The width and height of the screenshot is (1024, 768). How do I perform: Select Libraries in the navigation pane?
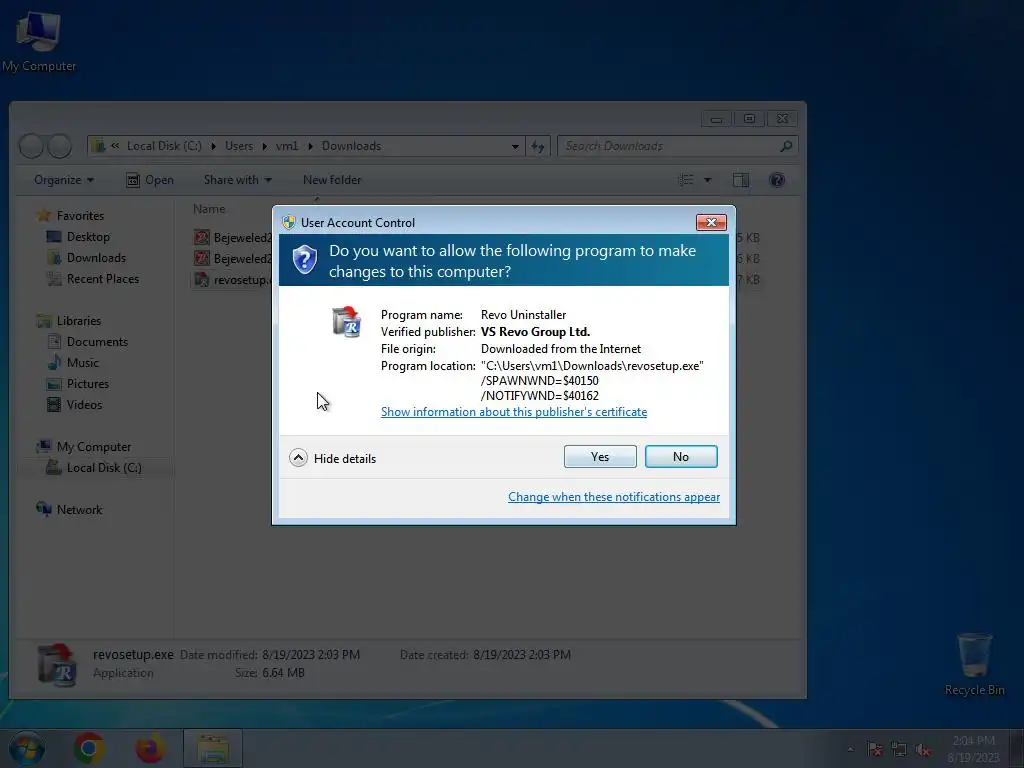coord(78,321)
